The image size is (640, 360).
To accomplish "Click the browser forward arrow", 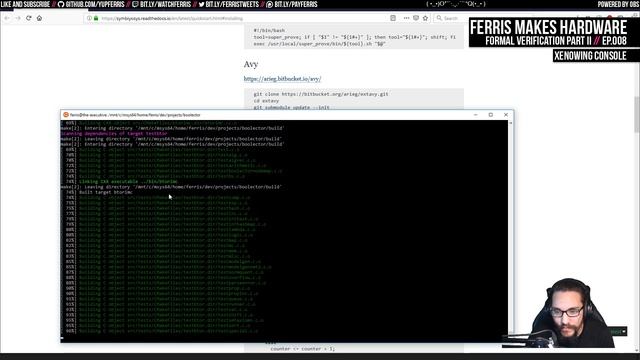I will (18, 18).
